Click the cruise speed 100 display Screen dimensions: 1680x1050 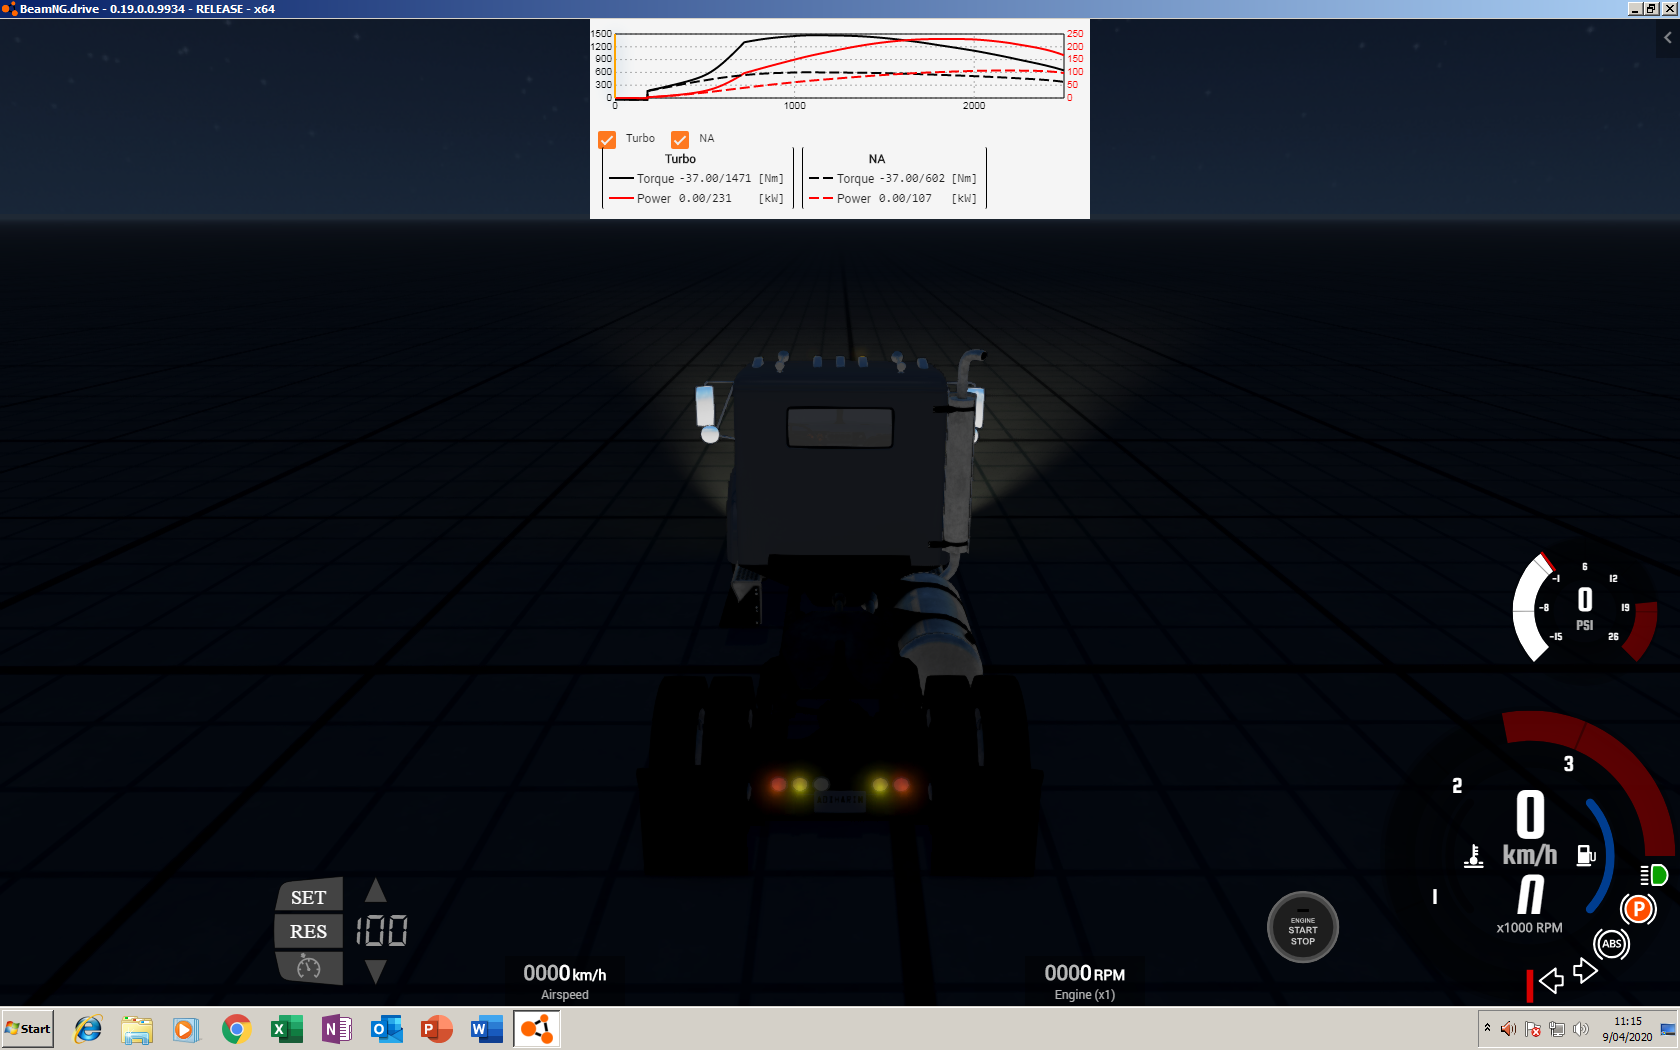382,931
